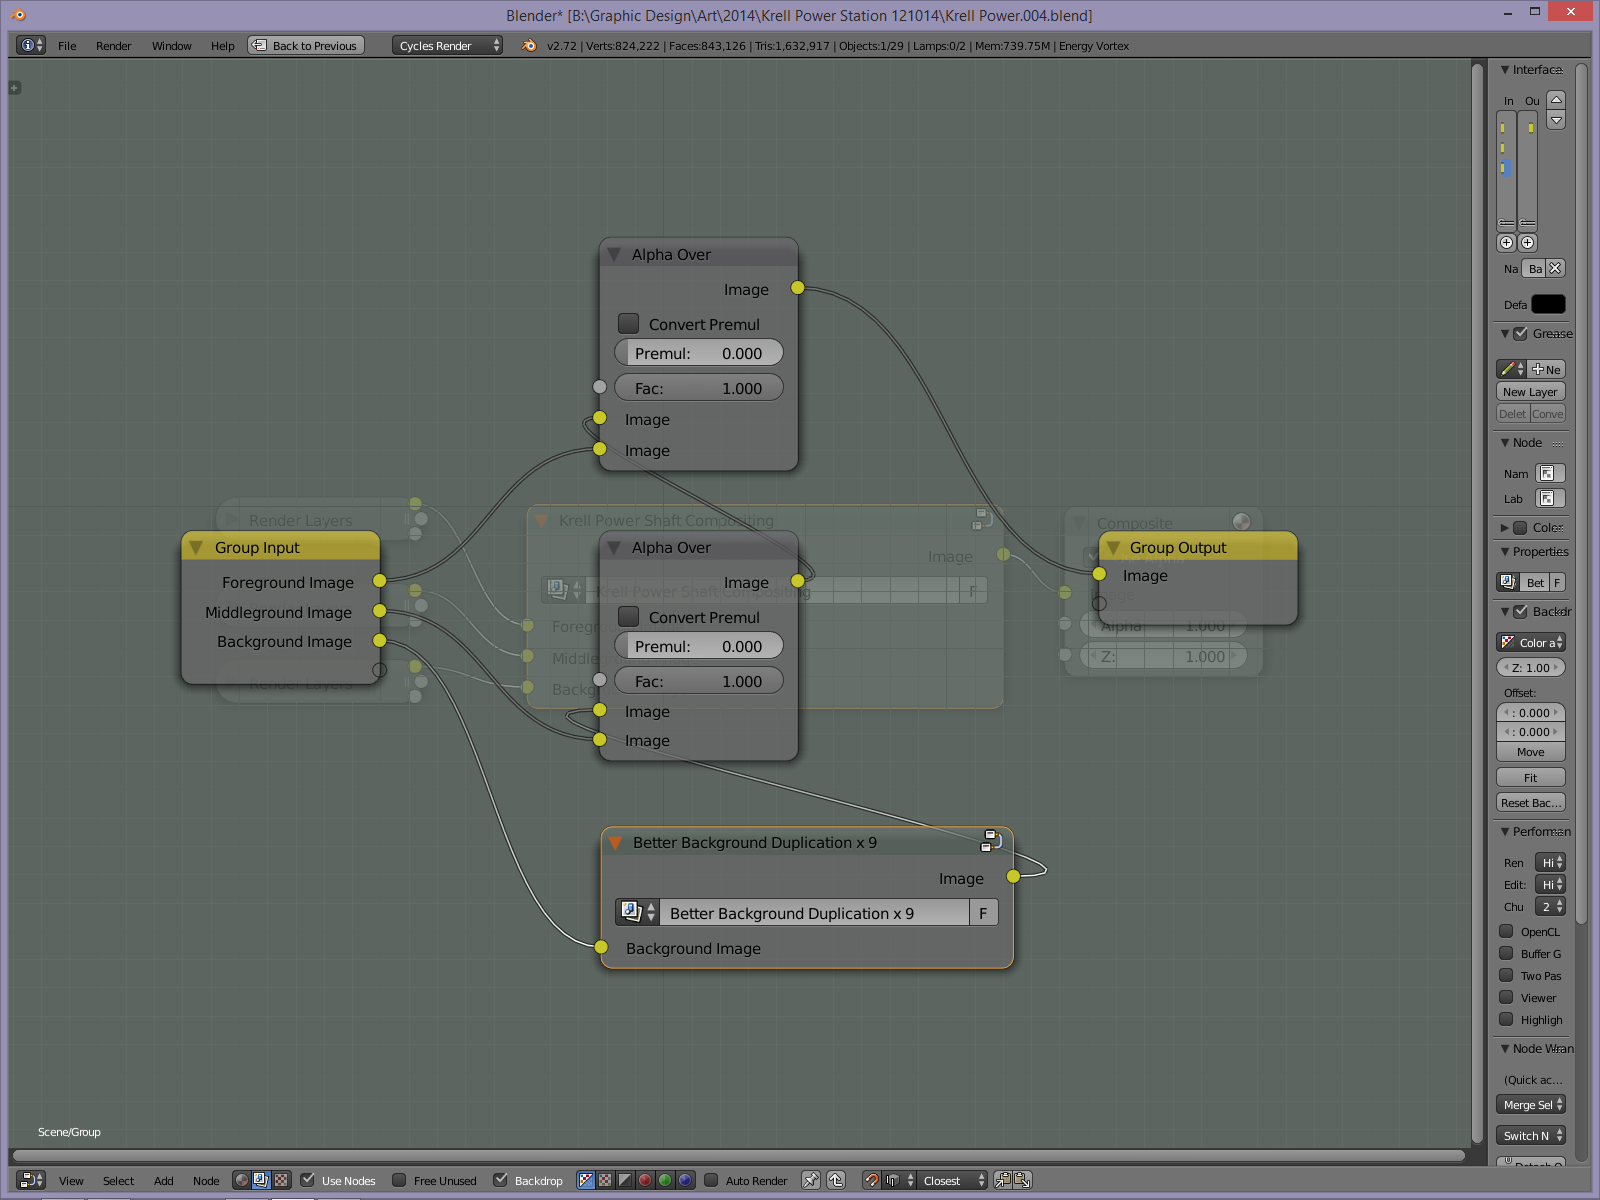
Task: Switch to compositing node tree type
Action: (261, 1180)
